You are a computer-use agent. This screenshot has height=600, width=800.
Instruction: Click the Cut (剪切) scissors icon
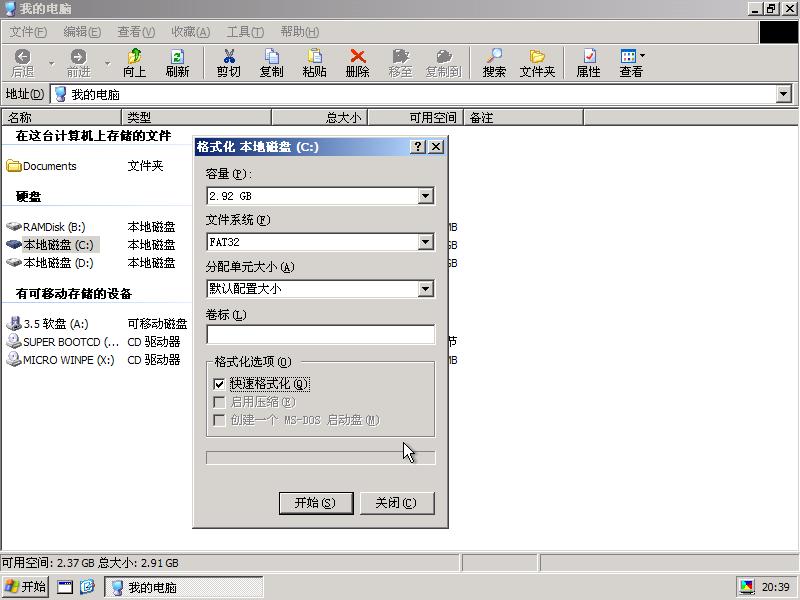(x=229, y=56)
